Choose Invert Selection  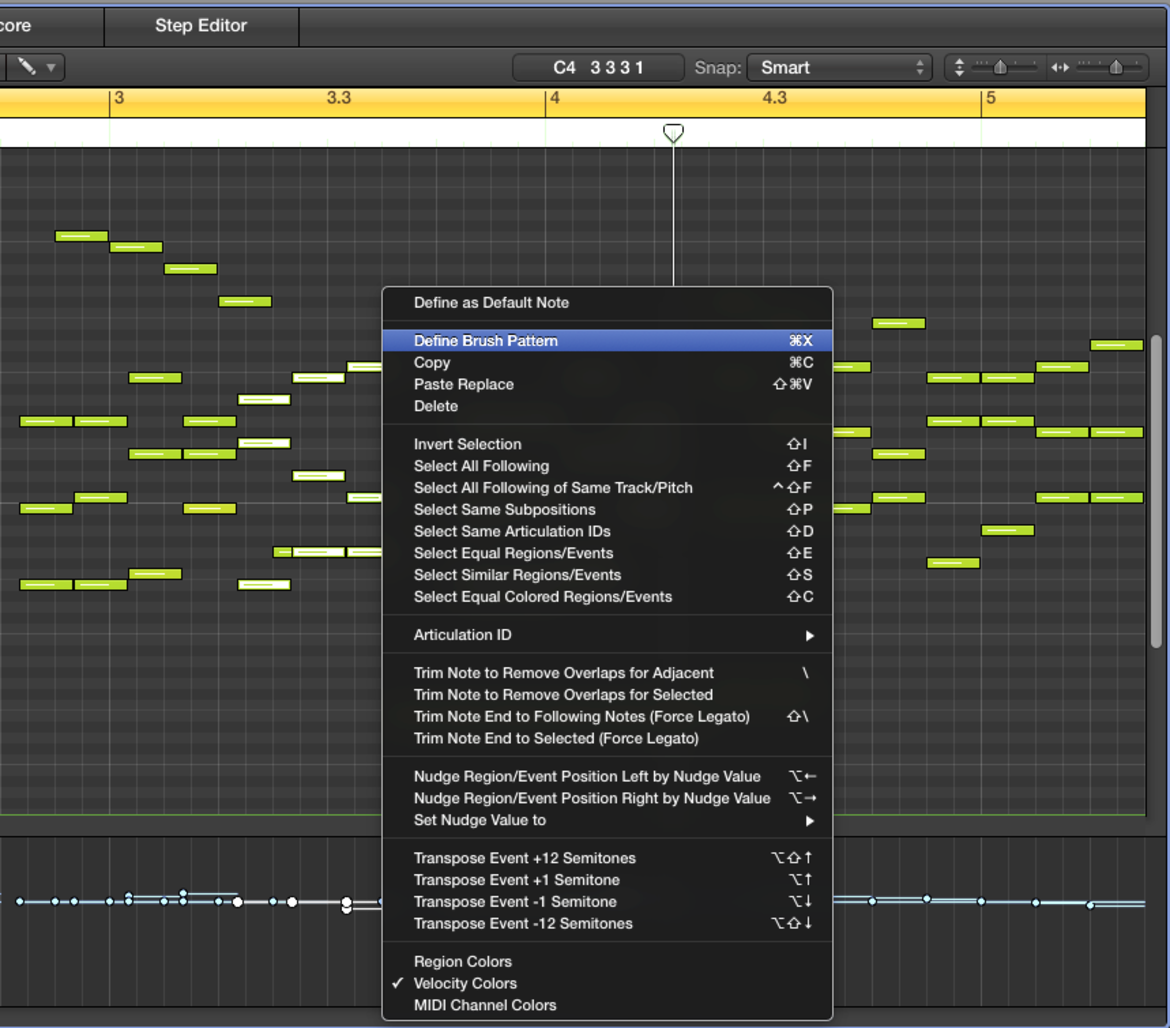click(607, 444)
